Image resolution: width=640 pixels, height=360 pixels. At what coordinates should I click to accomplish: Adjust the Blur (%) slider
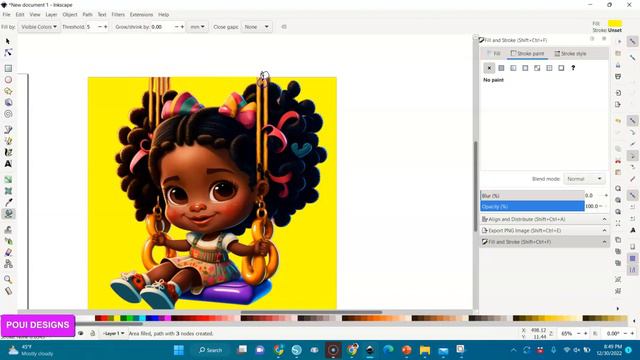tap(532, 196)
